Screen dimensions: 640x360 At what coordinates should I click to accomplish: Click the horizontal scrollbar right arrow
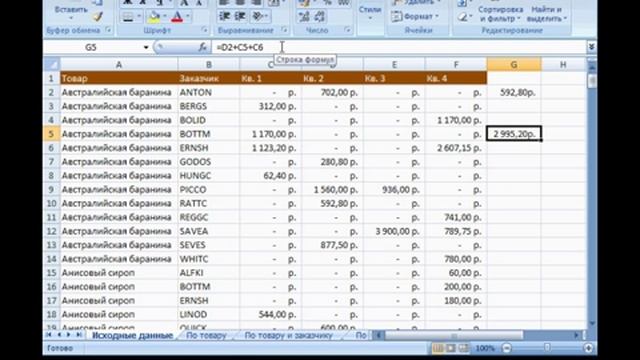(576, 335)
